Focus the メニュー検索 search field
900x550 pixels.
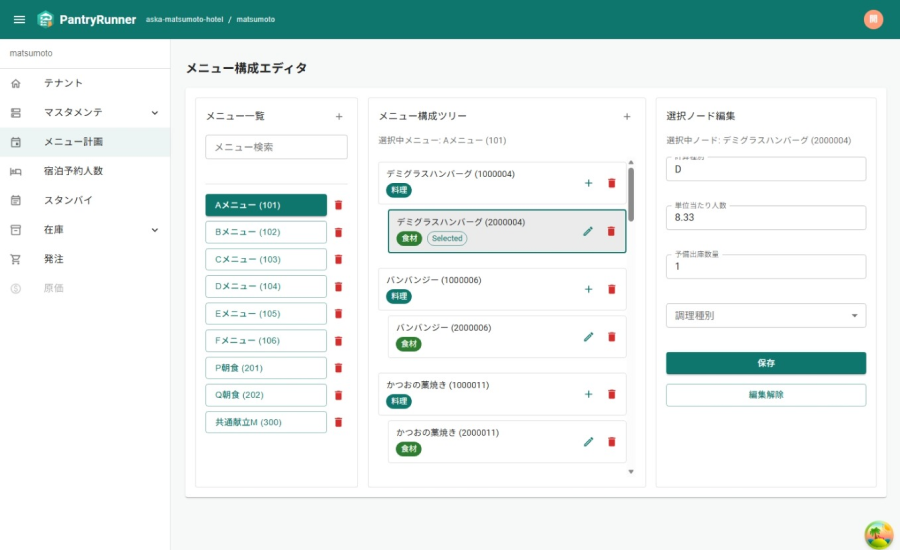coord(276,147)
